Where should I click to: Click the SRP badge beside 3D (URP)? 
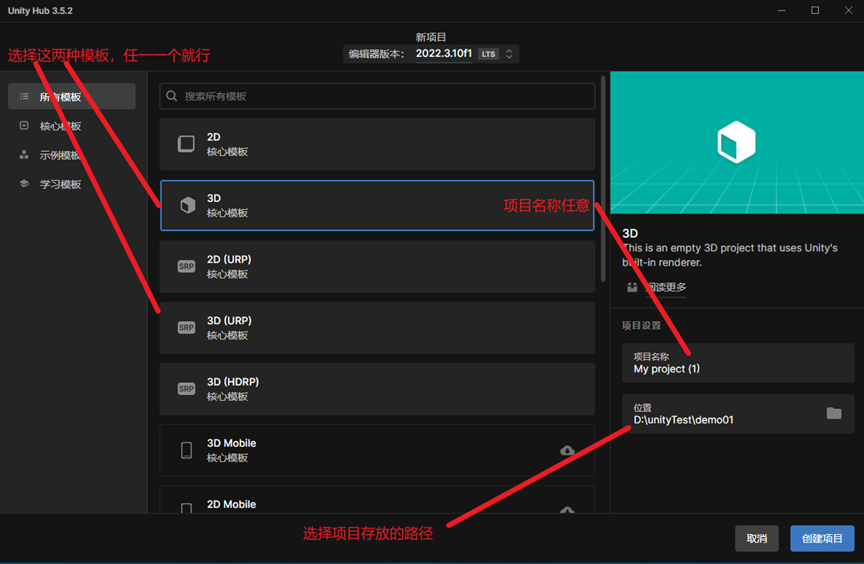pos(186,328)
